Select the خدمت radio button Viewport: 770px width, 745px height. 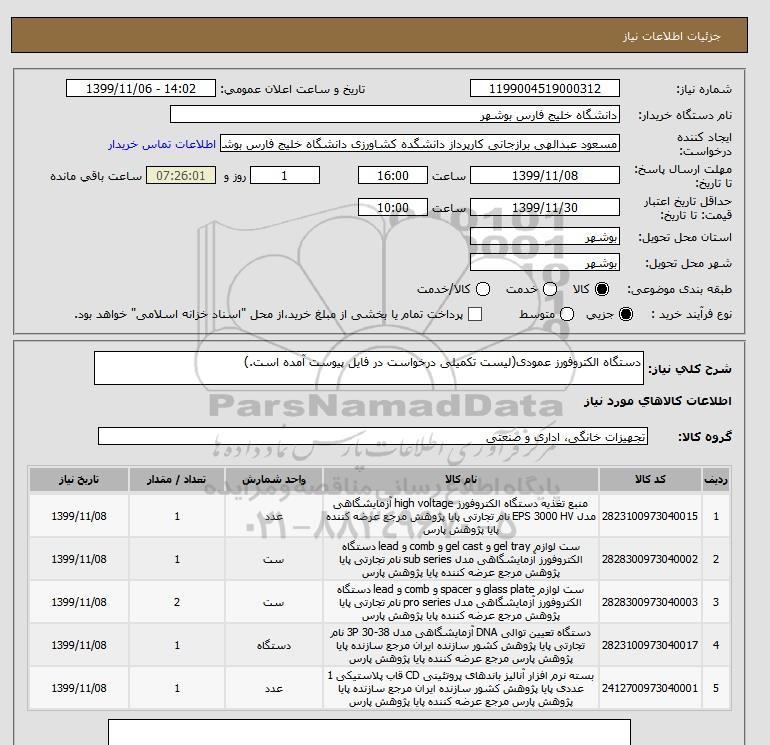pyautogui.click(x=550, y=289)
